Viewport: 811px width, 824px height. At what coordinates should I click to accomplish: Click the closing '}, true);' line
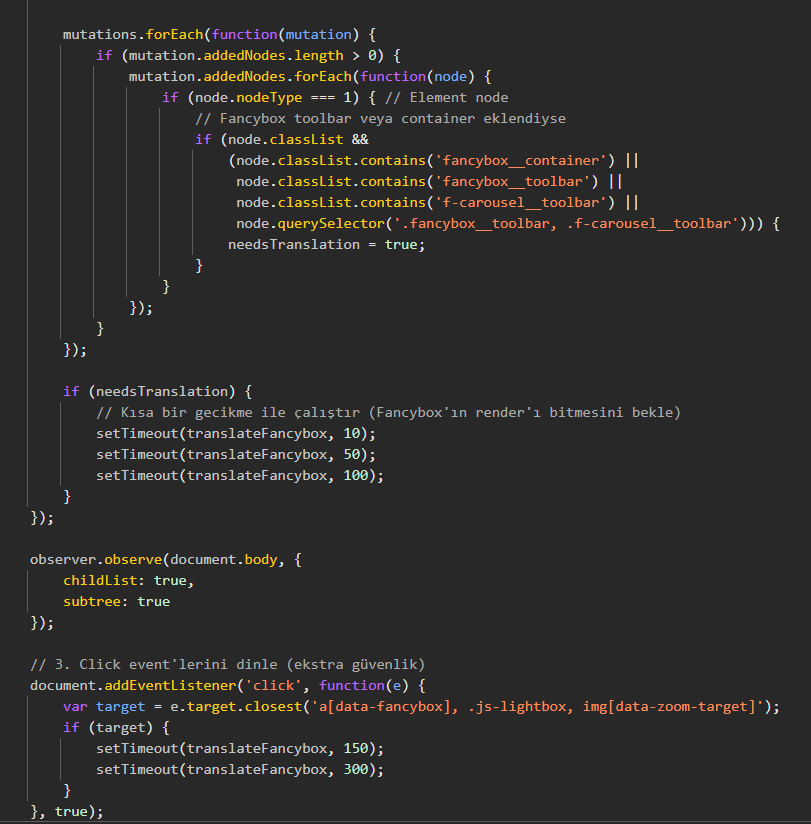pos(67,812)
